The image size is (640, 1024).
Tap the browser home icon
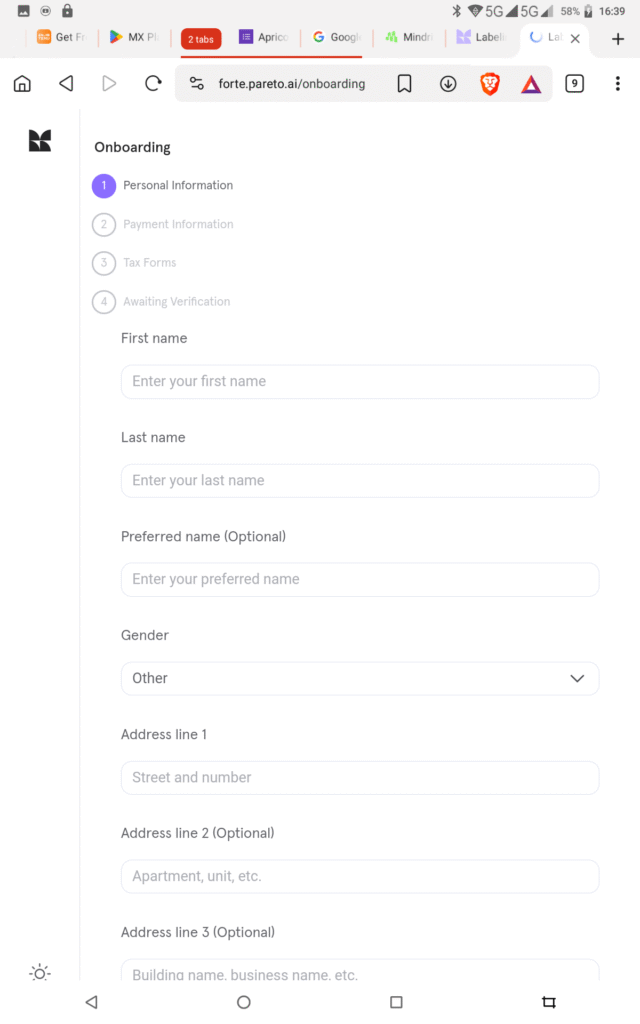click(22, 84)
